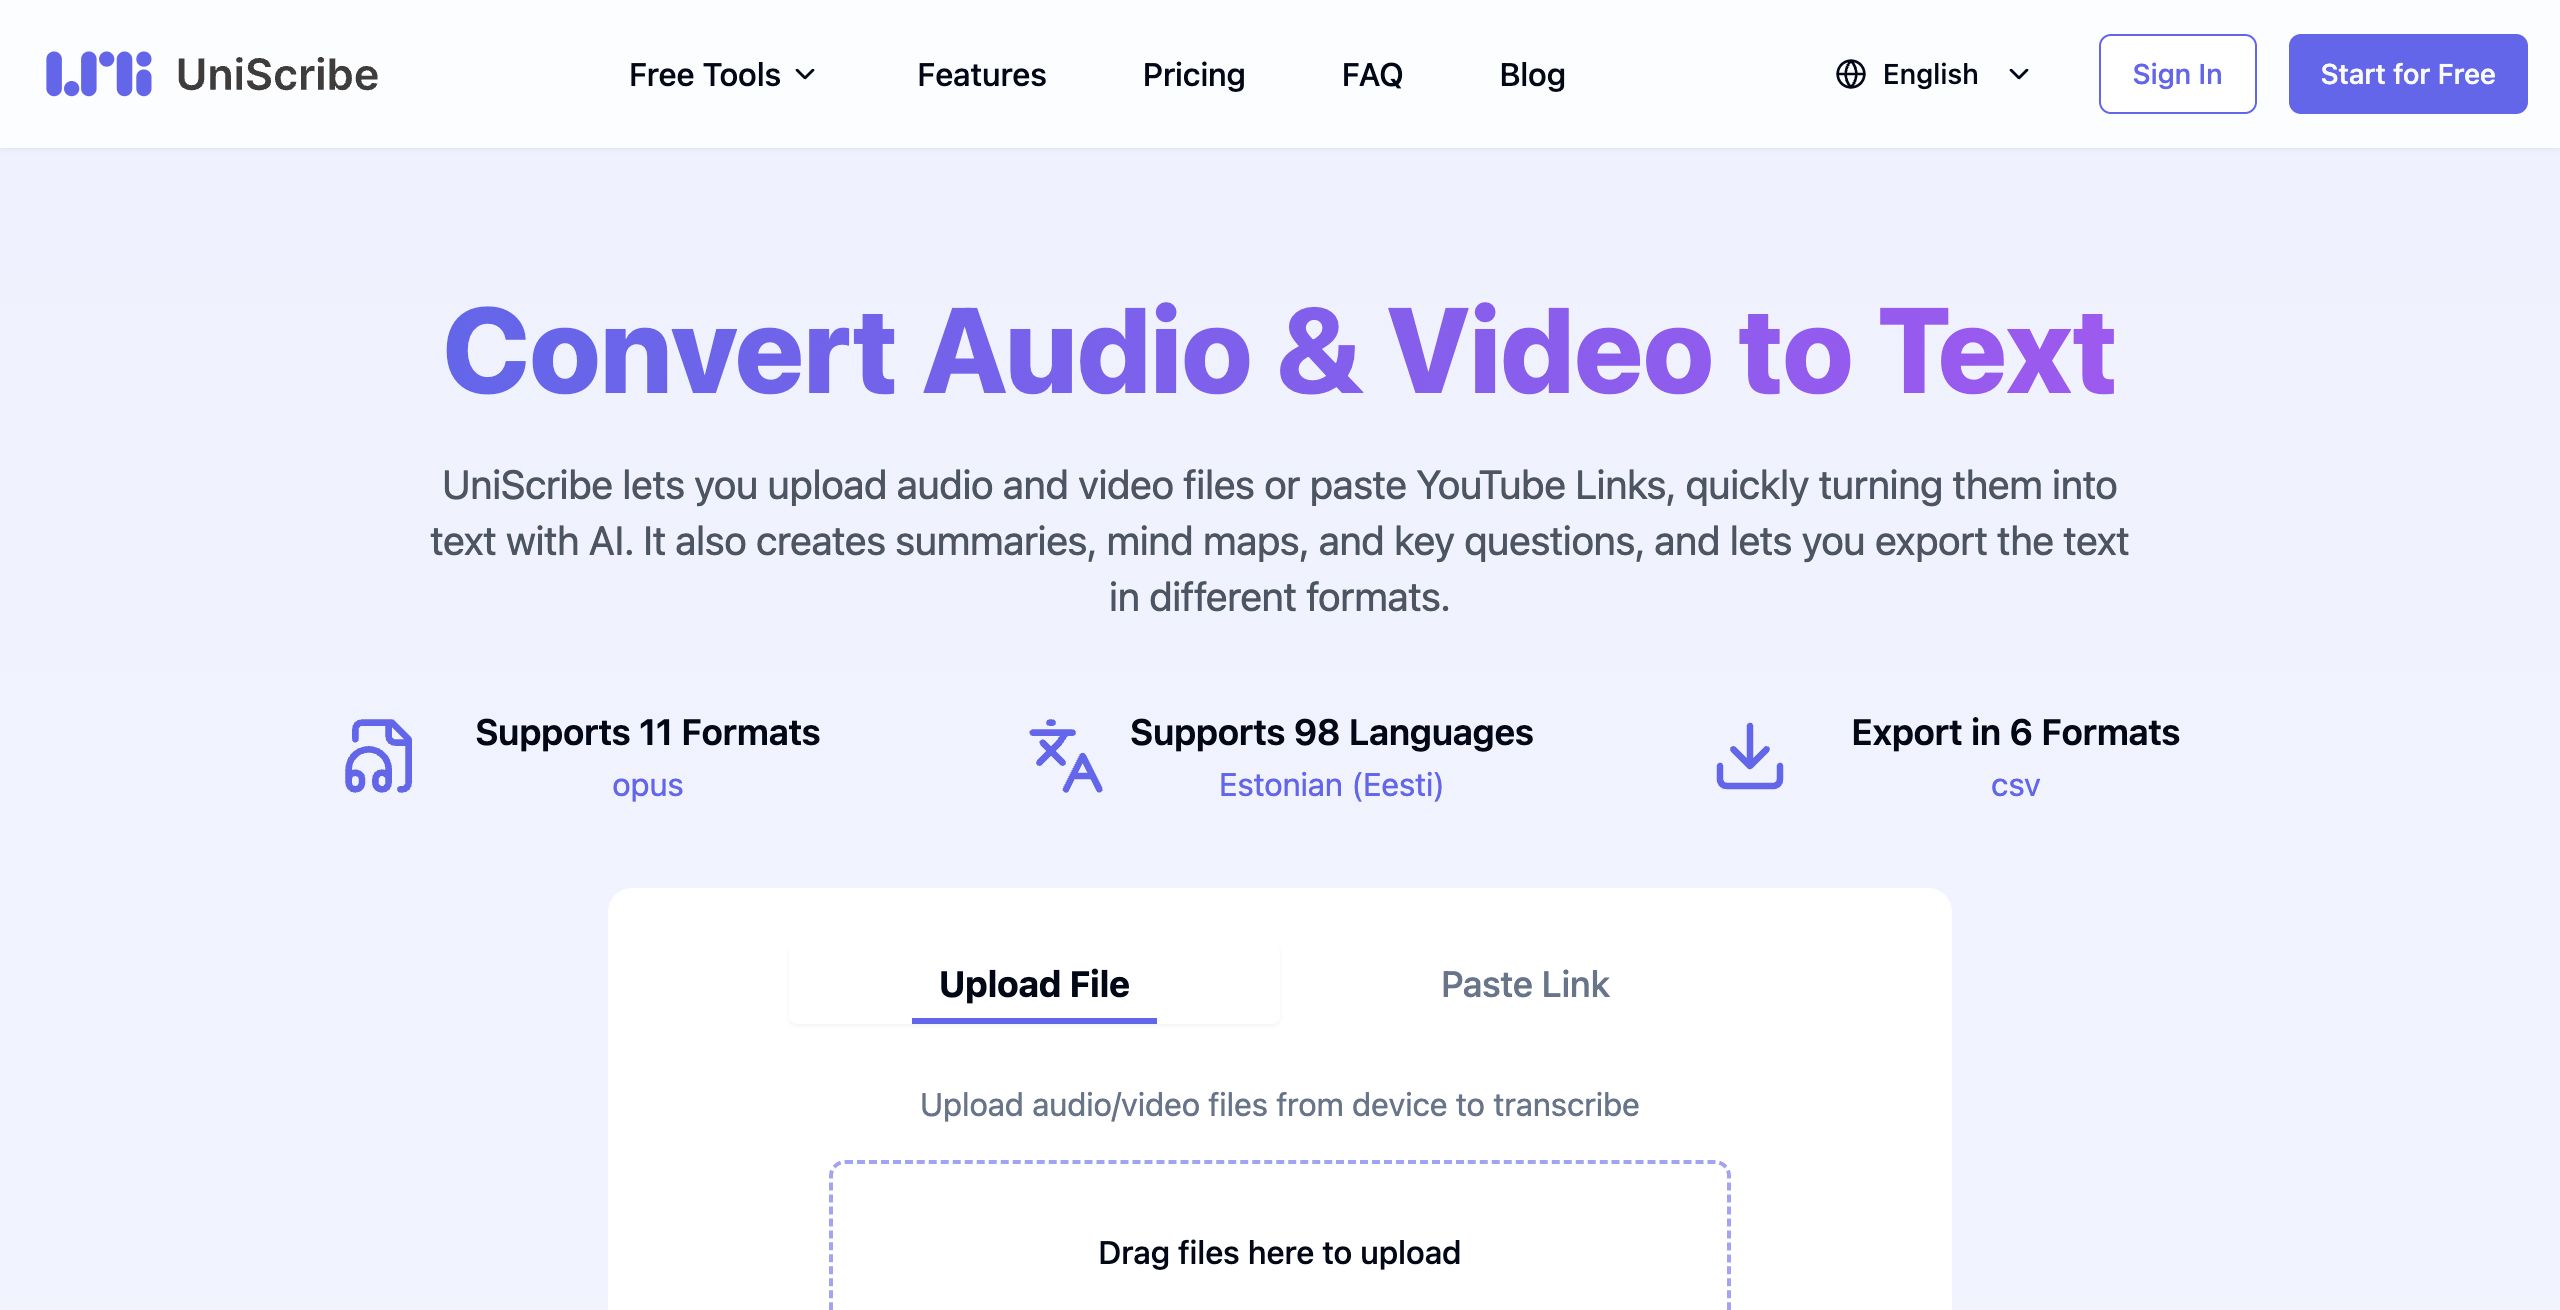Click the UniScribe logo icon

click(x=98, y=74)
